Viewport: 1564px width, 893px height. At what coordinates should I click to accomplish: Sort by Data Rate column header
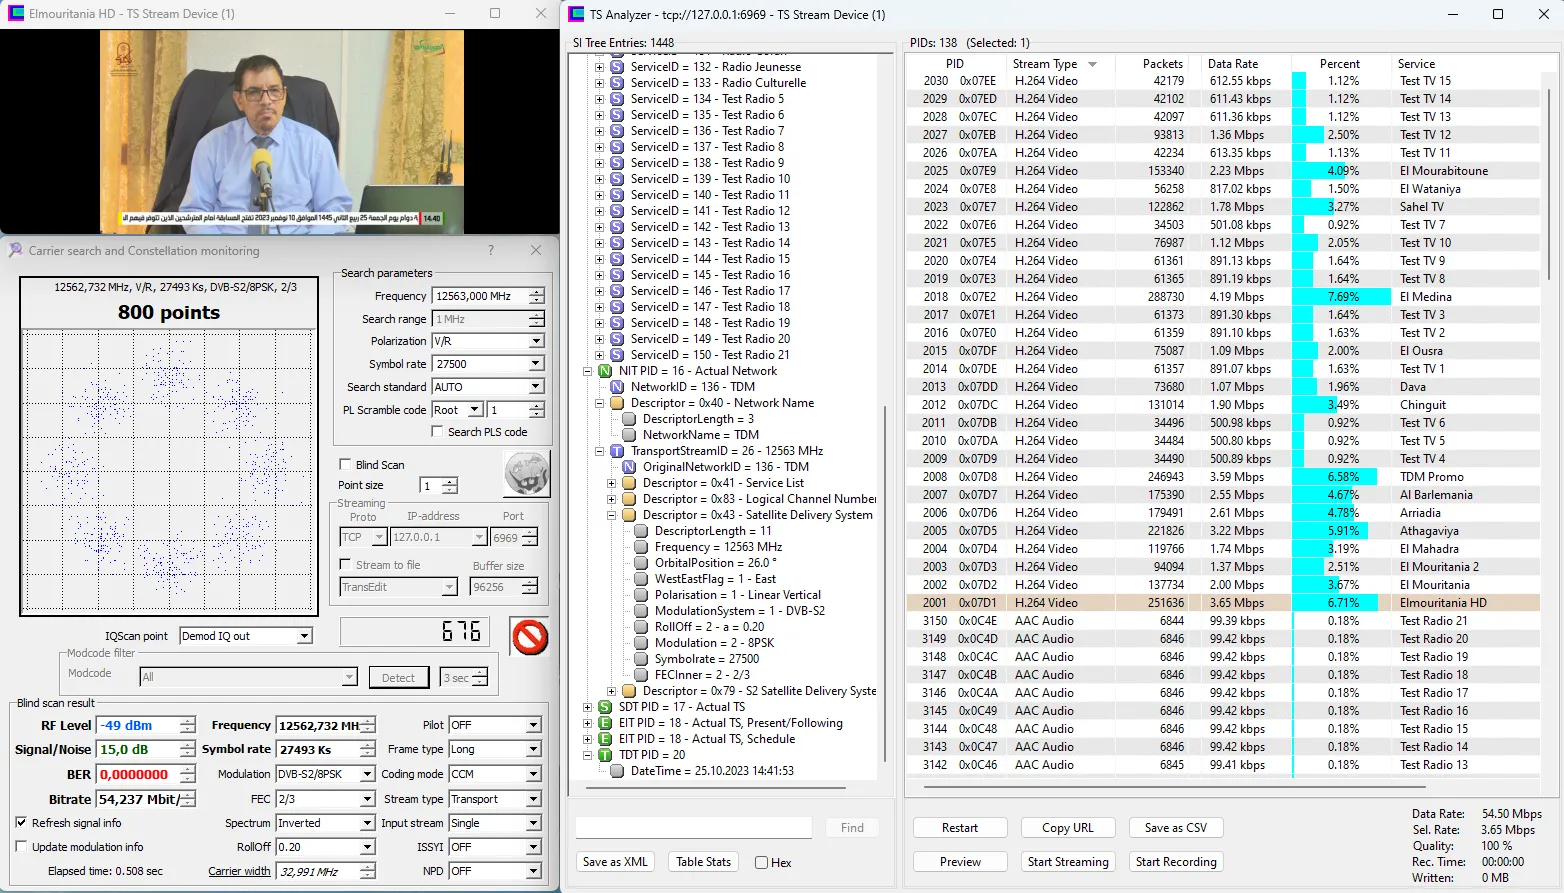coord(1232,64)
